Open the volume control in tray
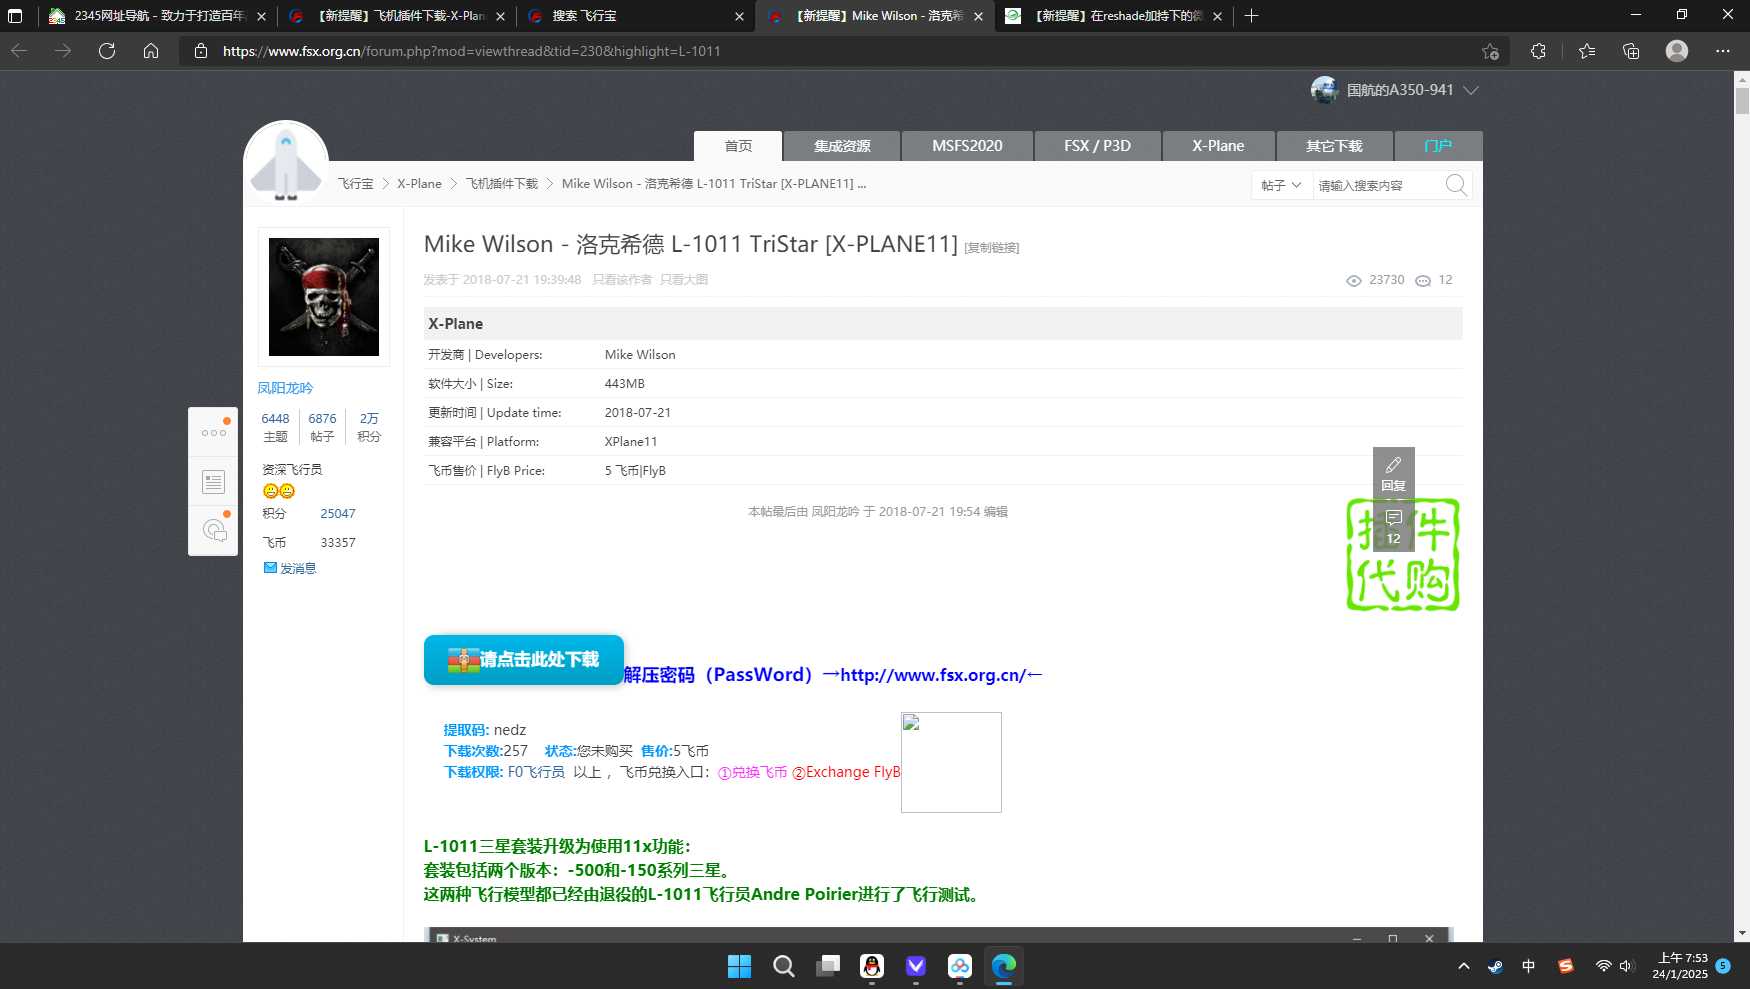 pyautogui.click(x=1627, y=966)
